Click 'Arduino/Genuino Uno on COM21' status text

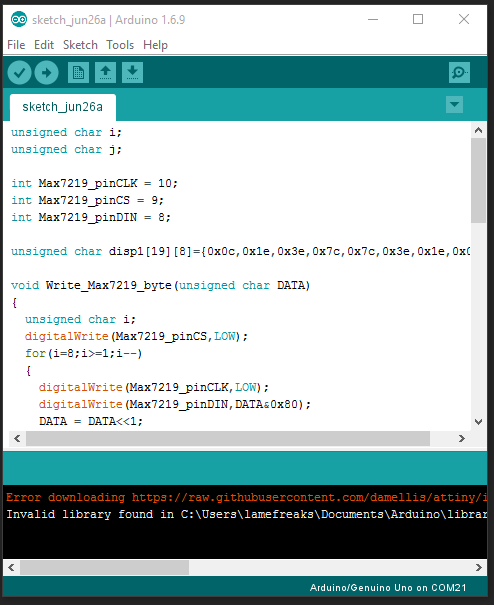388,588
